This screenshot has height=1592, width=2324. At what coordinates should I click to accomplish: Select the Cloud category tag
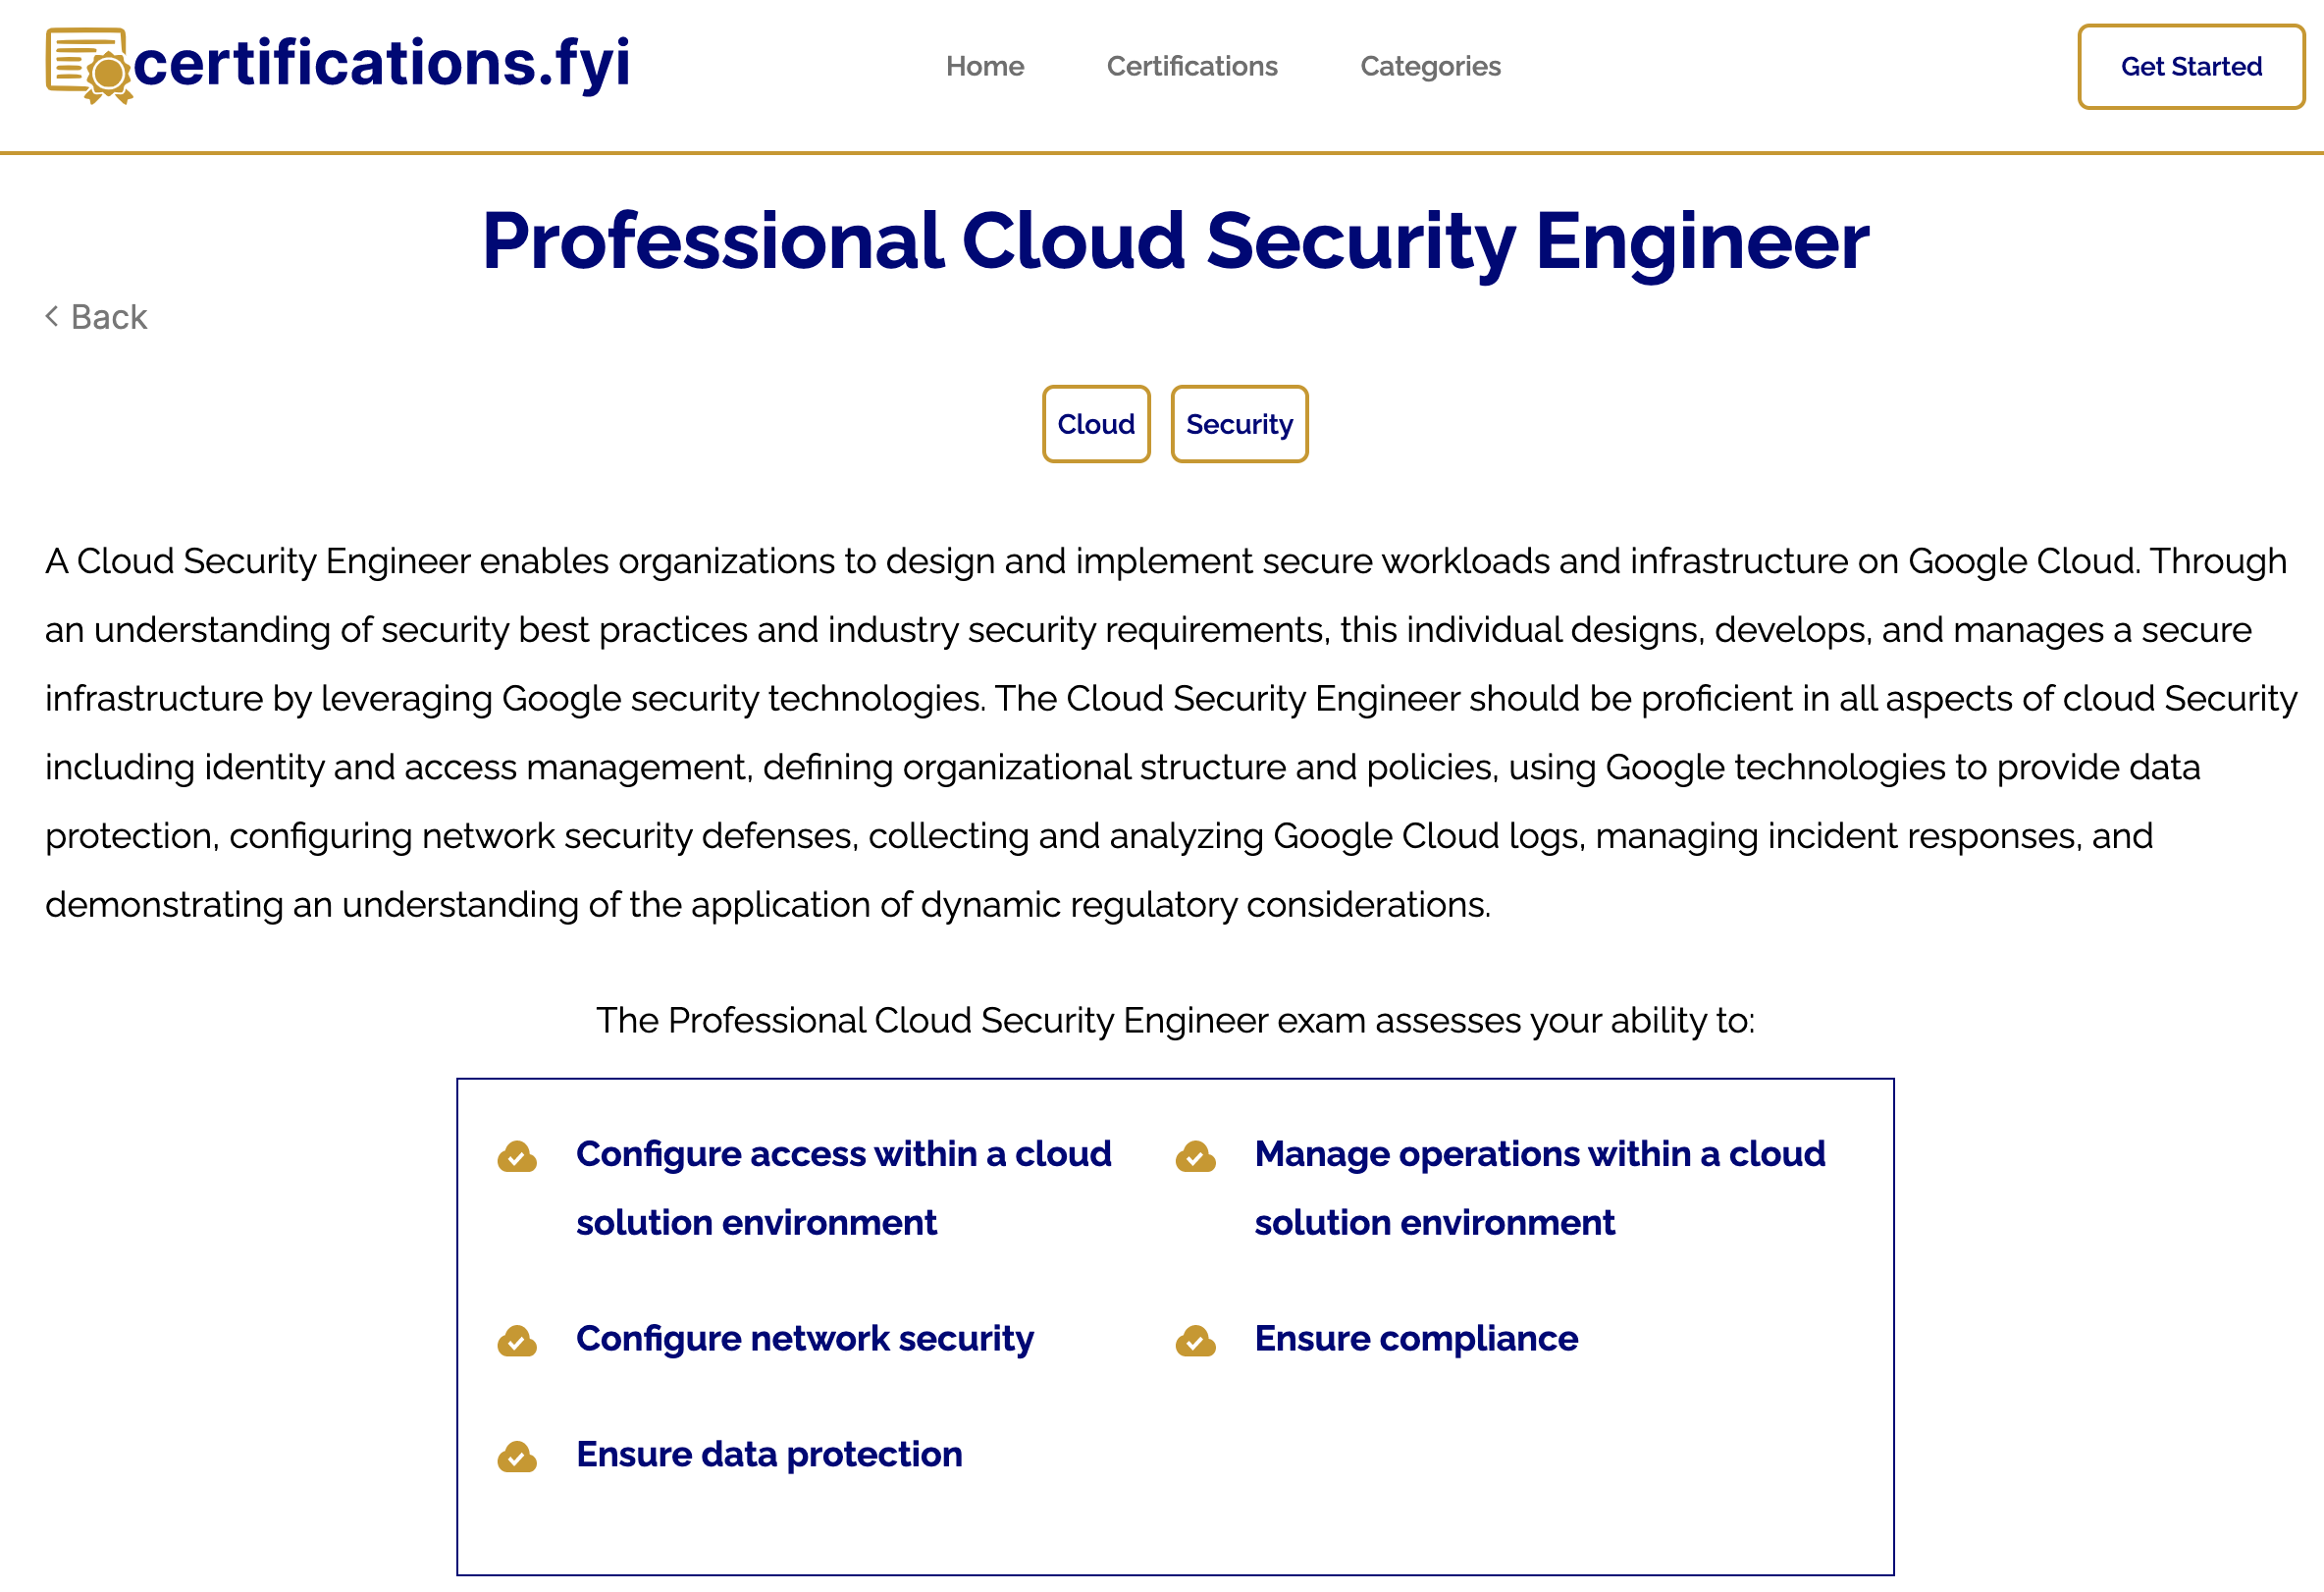click(1096, 424)
